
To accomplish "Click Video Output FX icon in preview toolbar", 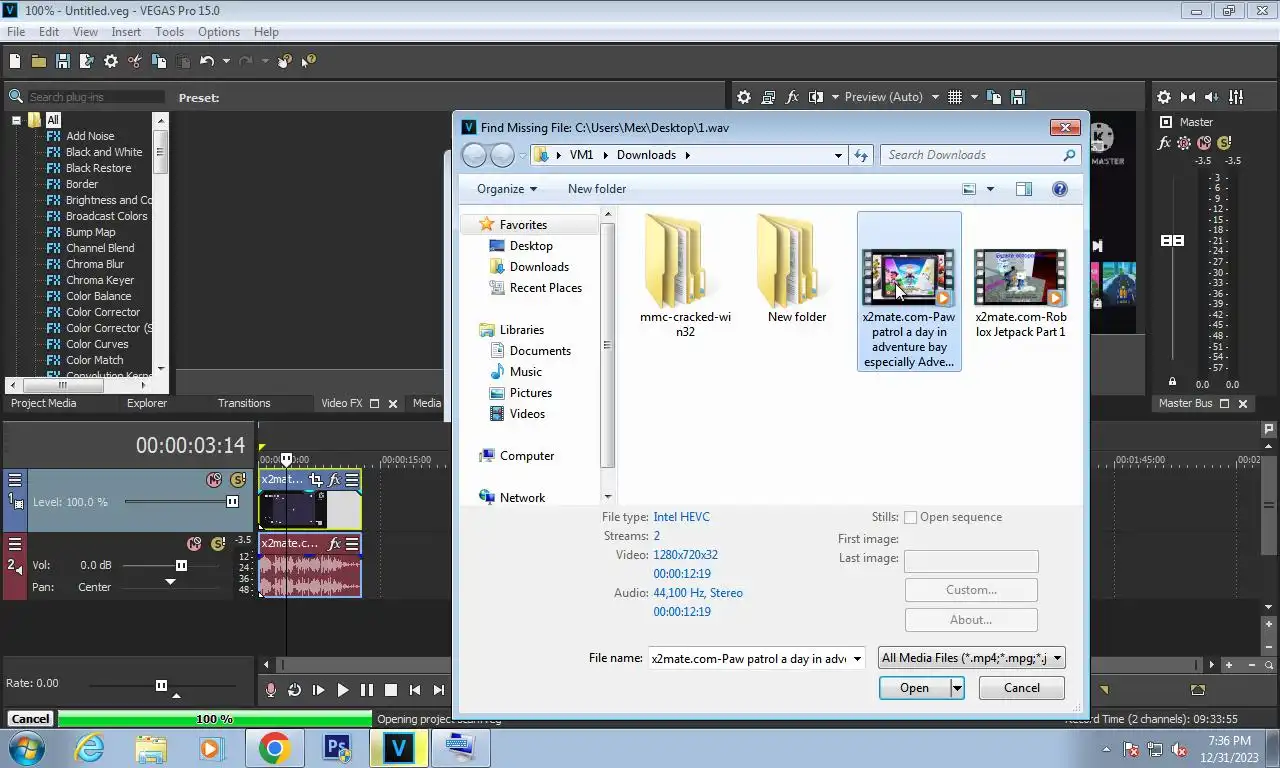I will pos(793,97).
